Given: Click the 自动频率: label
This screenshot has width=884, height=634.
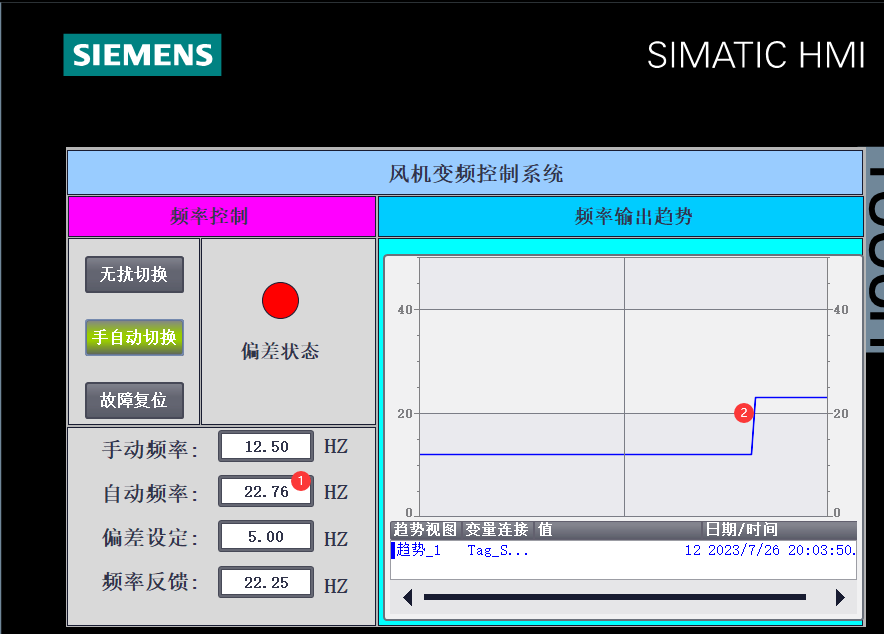Looking at the screenshot, I should click(150, 494).
